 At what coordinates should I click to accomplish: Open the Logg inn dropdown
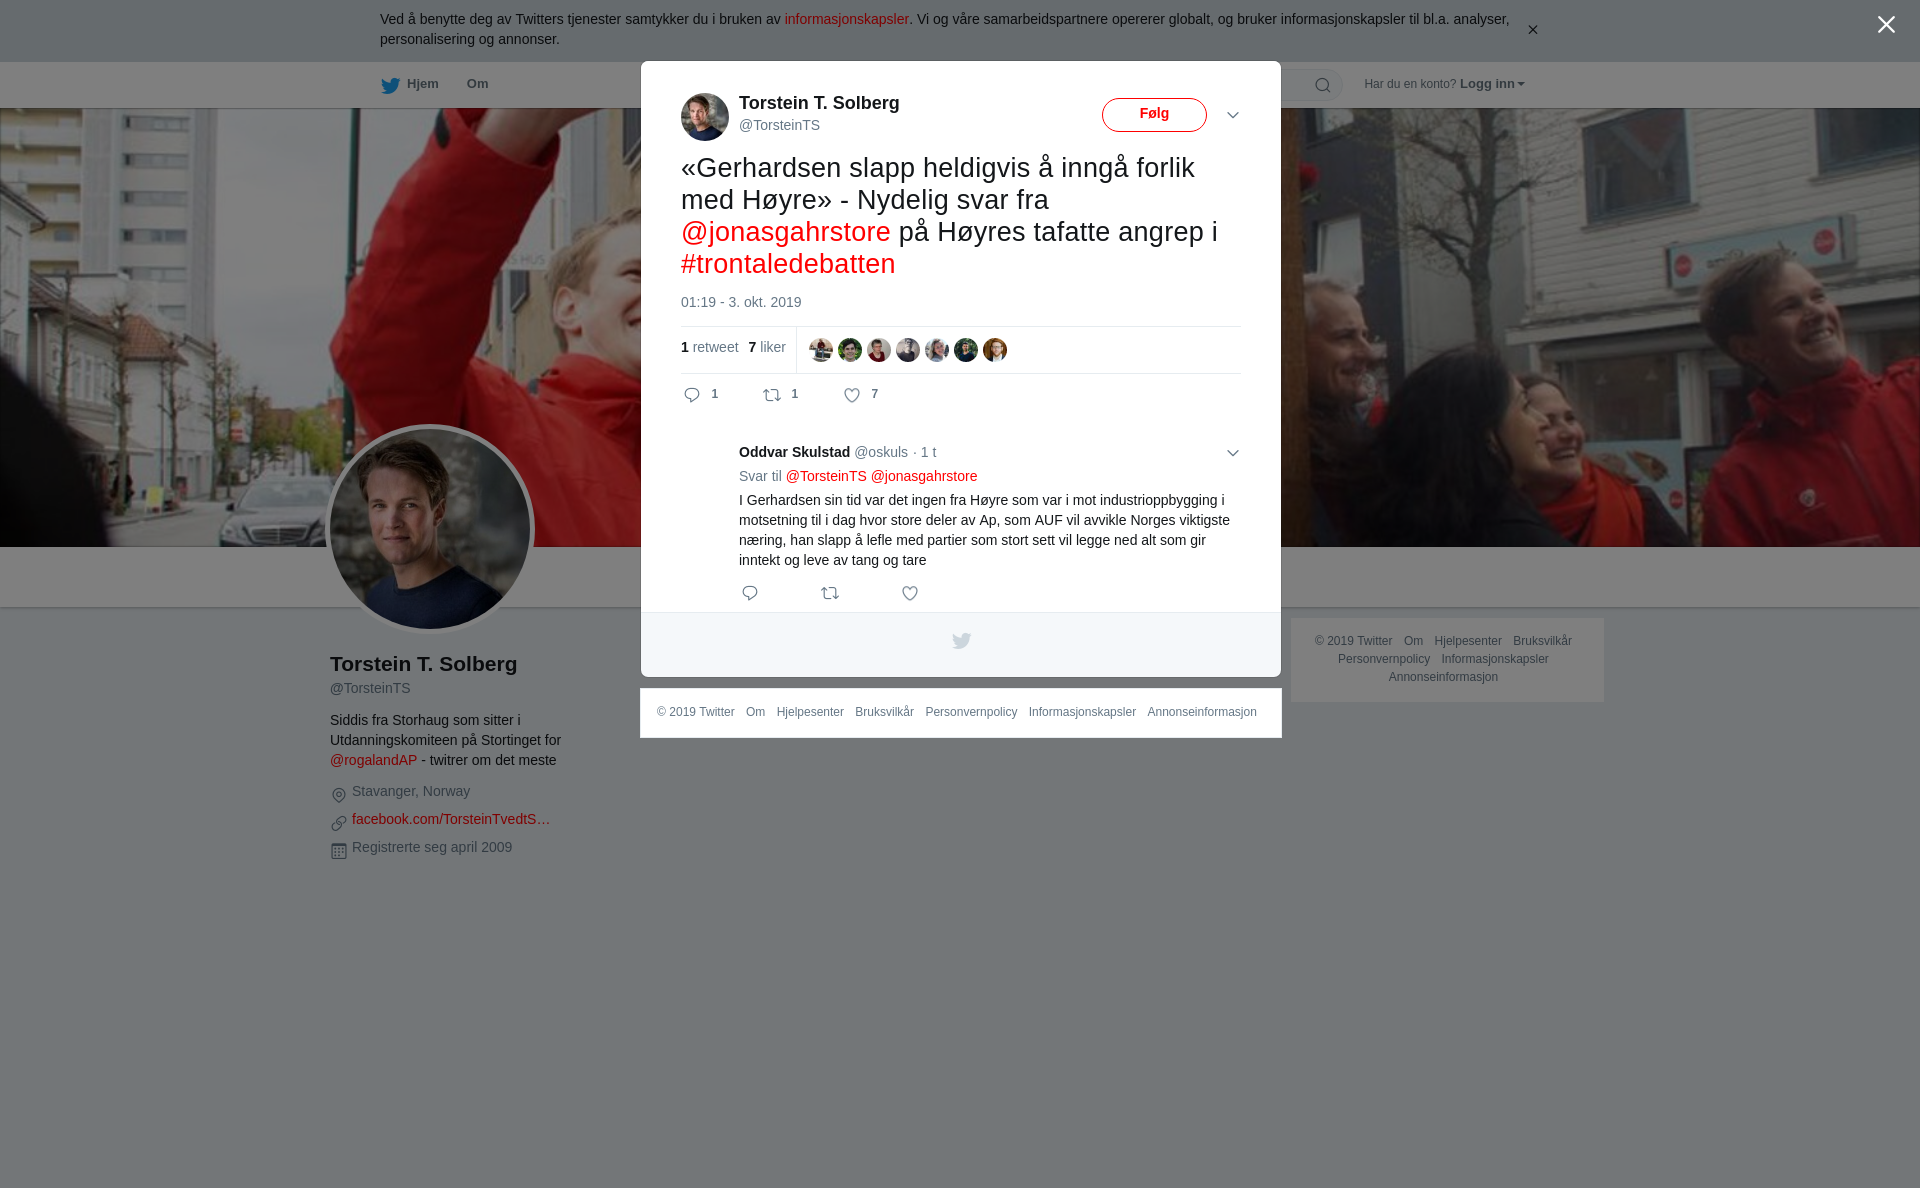click(x=1492, y=84)
